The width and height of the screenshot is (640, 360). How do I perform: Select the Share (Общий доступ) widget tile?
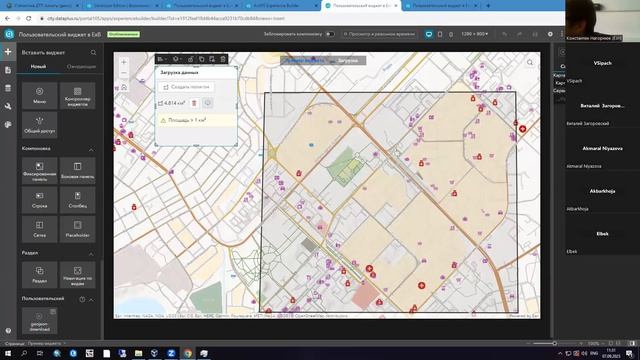(40, 125)
